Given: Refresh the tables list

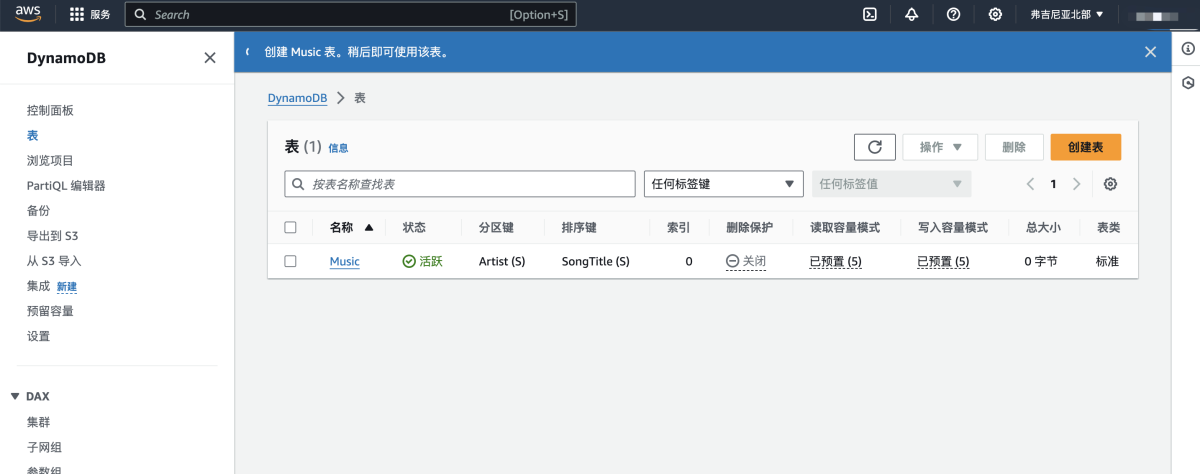Looking at the screenshot, I should (875, 147).
